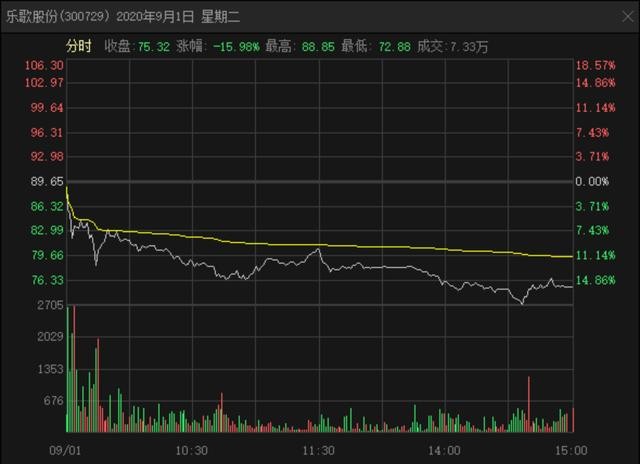Click the 收盘 75.32 closing price value

point(153,47)
